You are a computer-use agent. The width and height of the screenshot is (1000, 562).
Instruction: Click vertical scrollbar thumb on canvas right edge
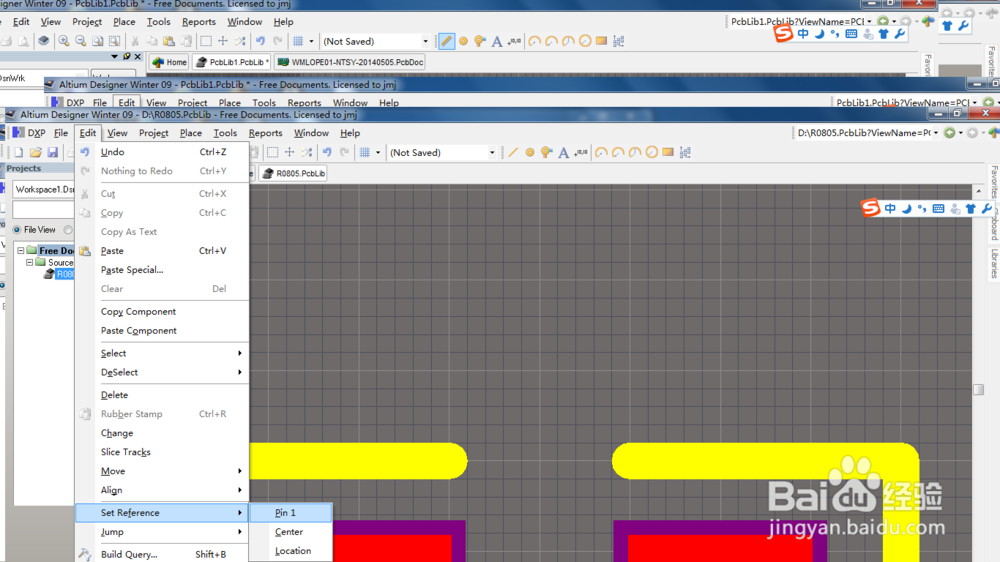coord(978,389)
